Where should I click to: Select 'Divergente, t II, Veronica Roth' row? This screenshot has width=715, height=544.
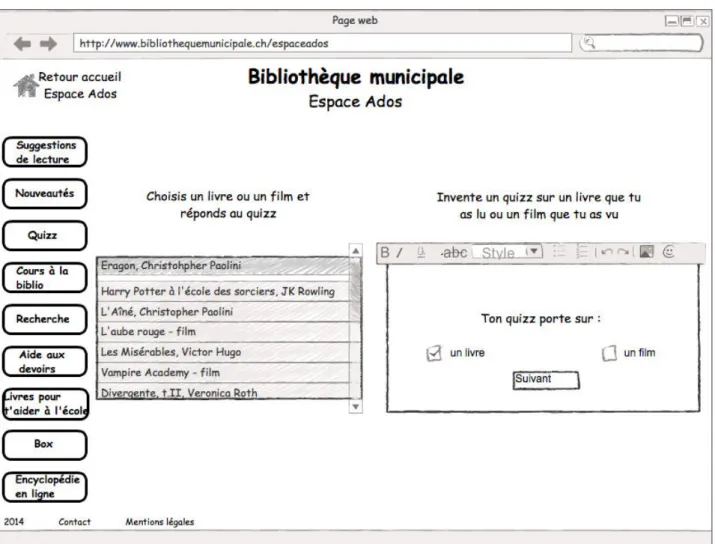[x=223, y=391]
